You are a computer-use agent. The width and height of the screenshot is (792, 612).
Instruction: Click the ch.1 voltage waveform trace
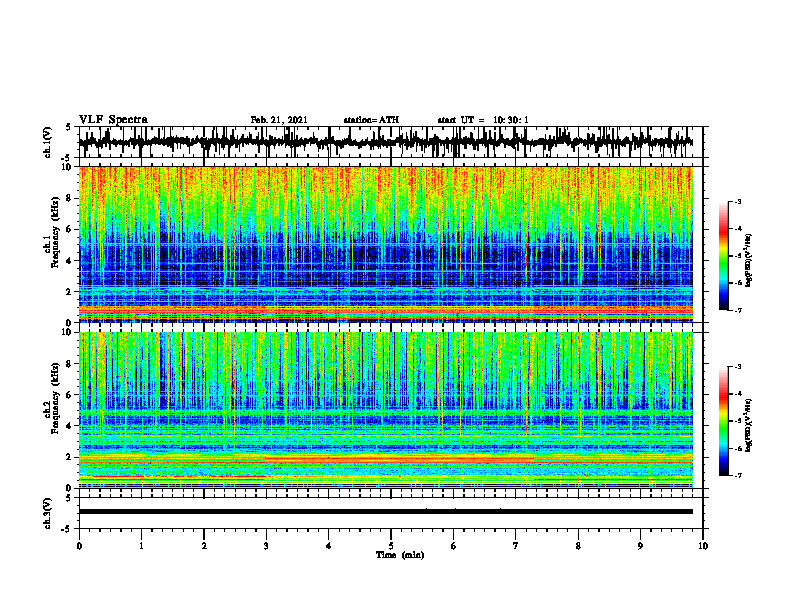coord(386,142)
